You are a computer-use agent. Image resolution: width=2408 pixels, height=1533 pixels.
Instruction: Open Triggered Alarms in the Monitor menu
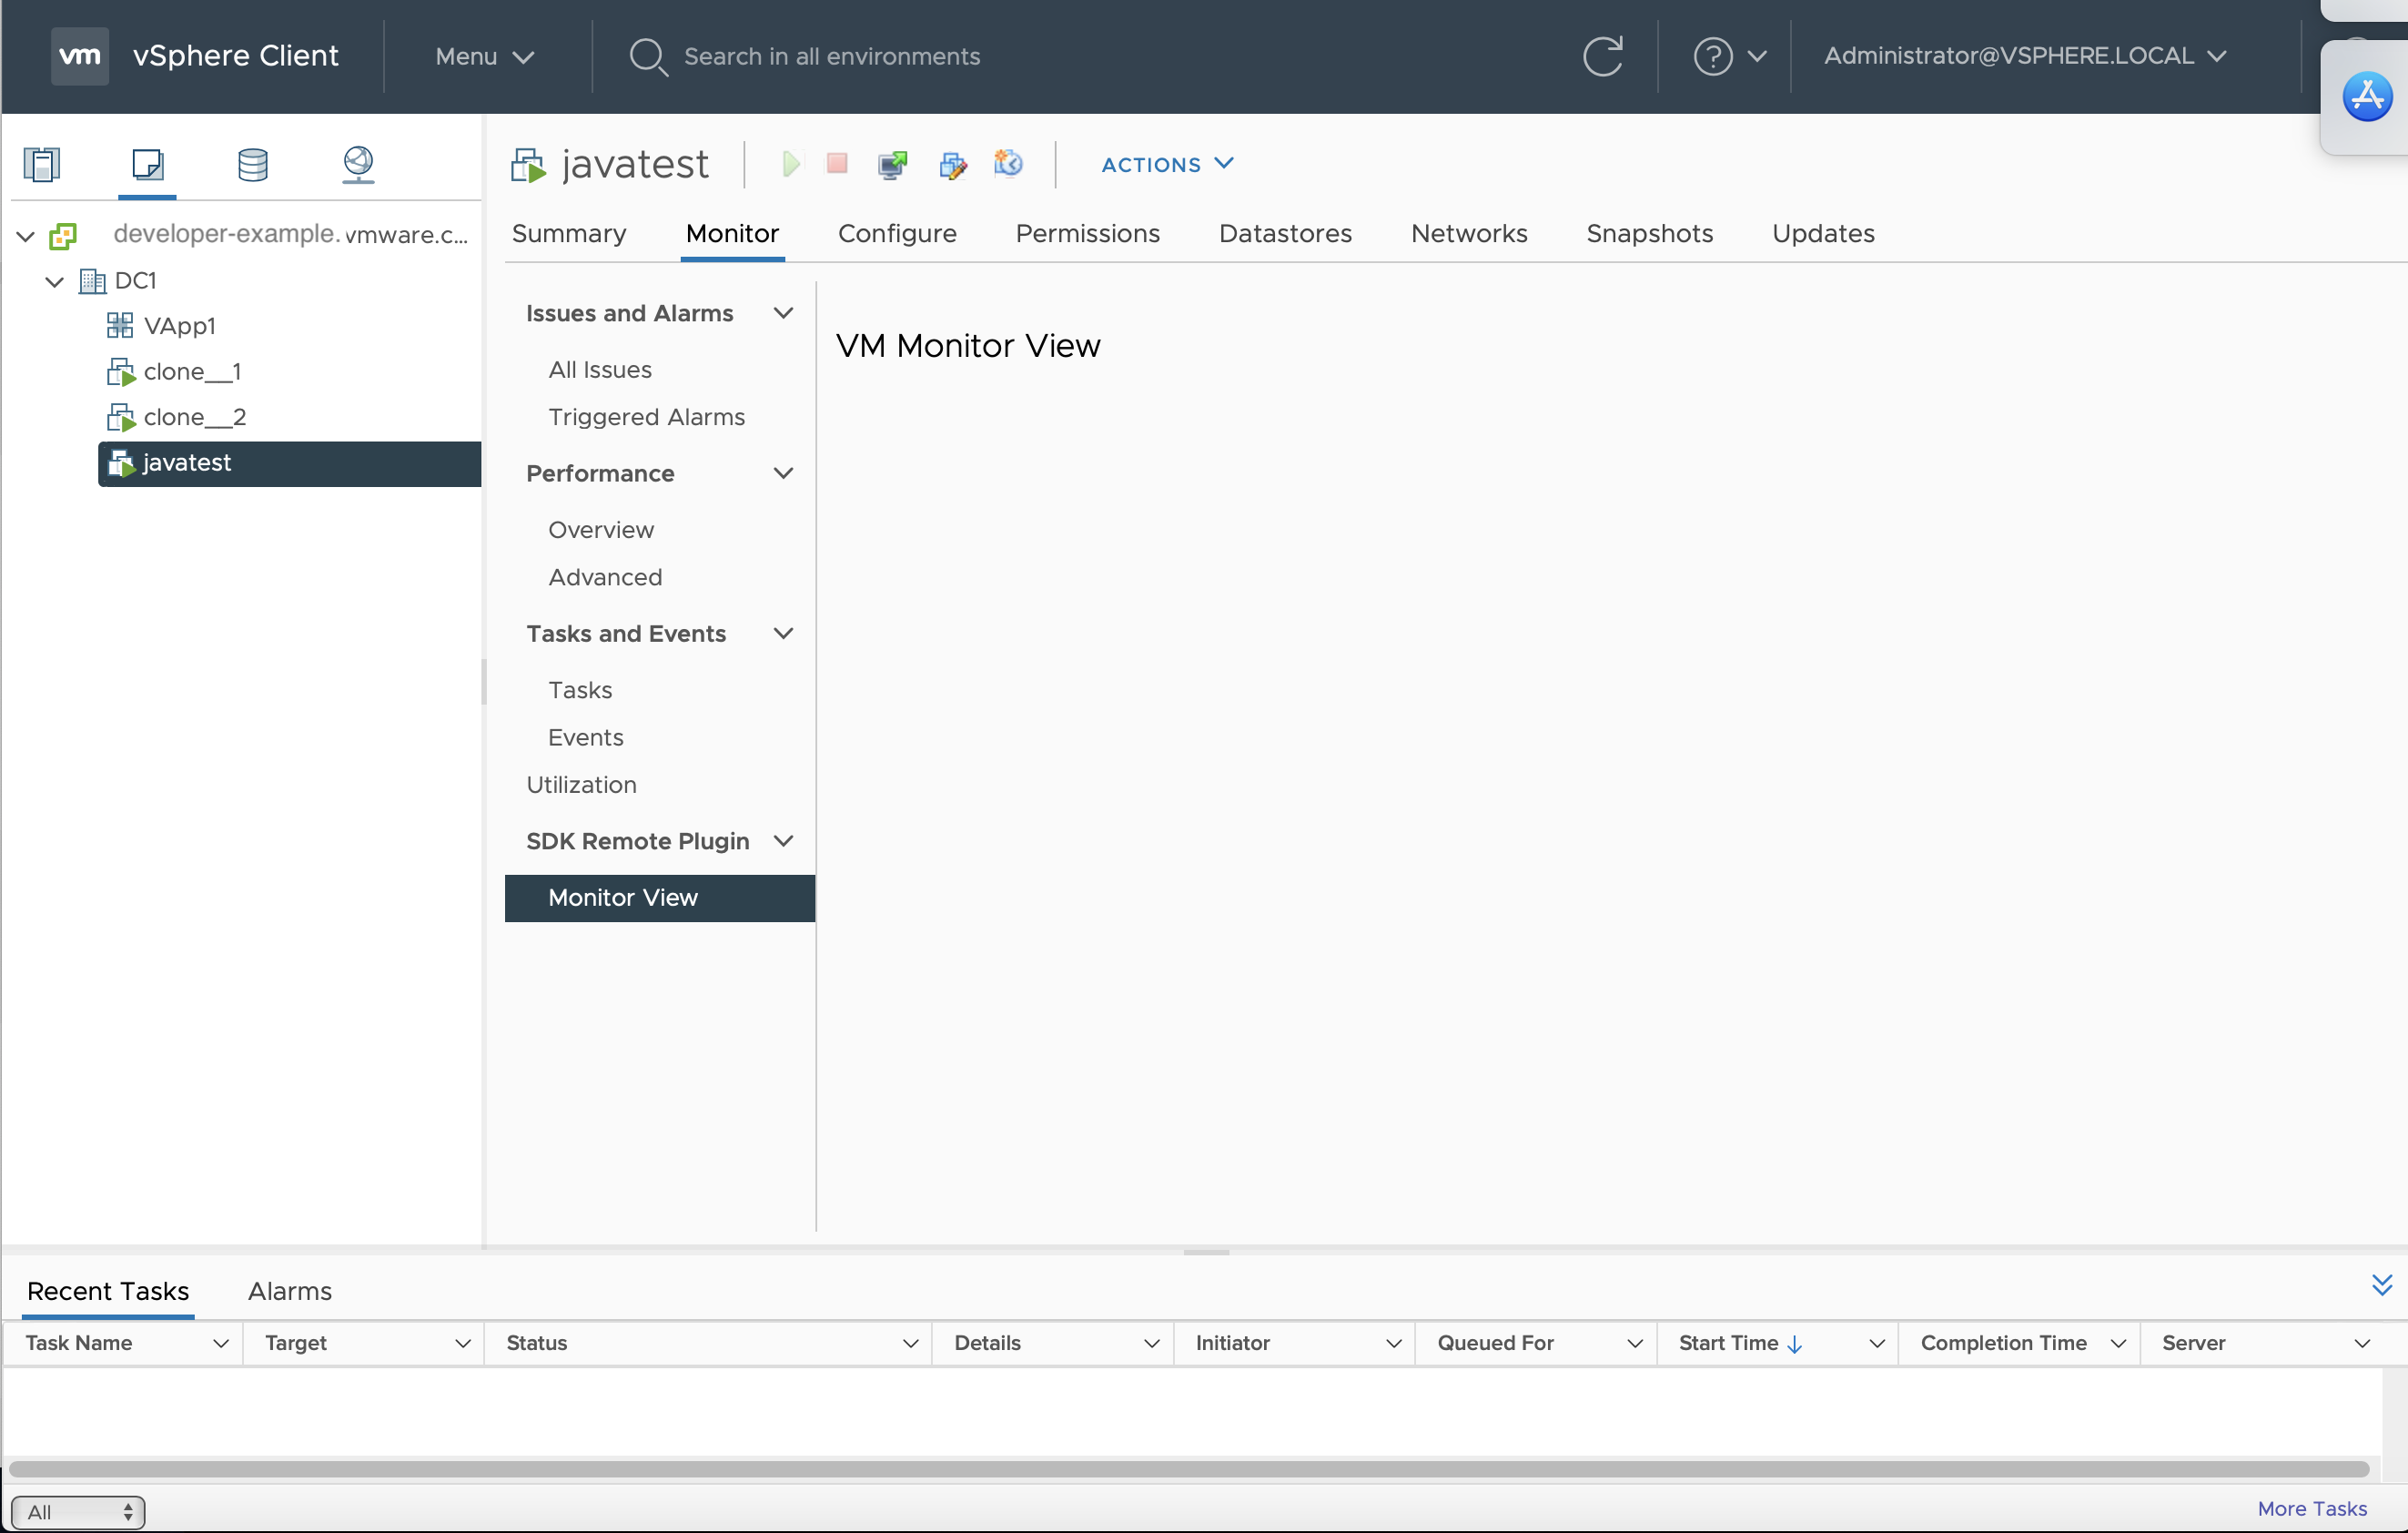coord(646,417)
